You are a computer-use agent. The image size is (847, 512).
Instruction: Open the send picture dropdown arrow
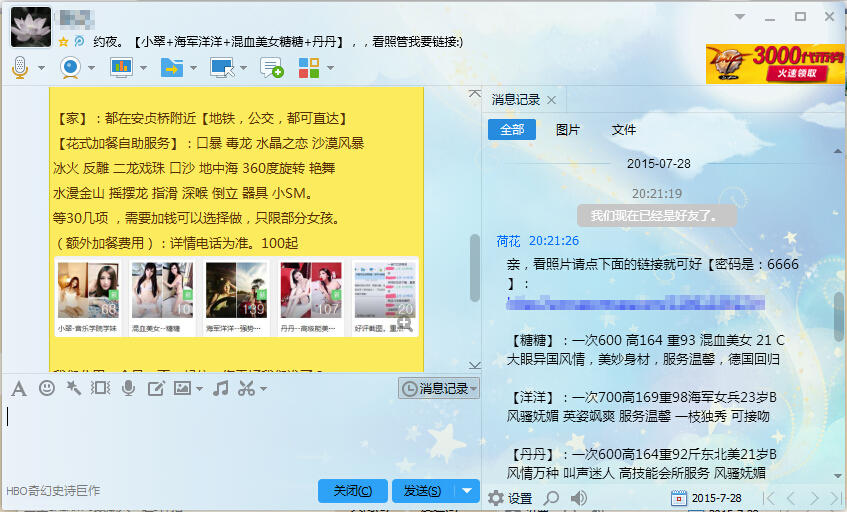[x=200, y=389]
